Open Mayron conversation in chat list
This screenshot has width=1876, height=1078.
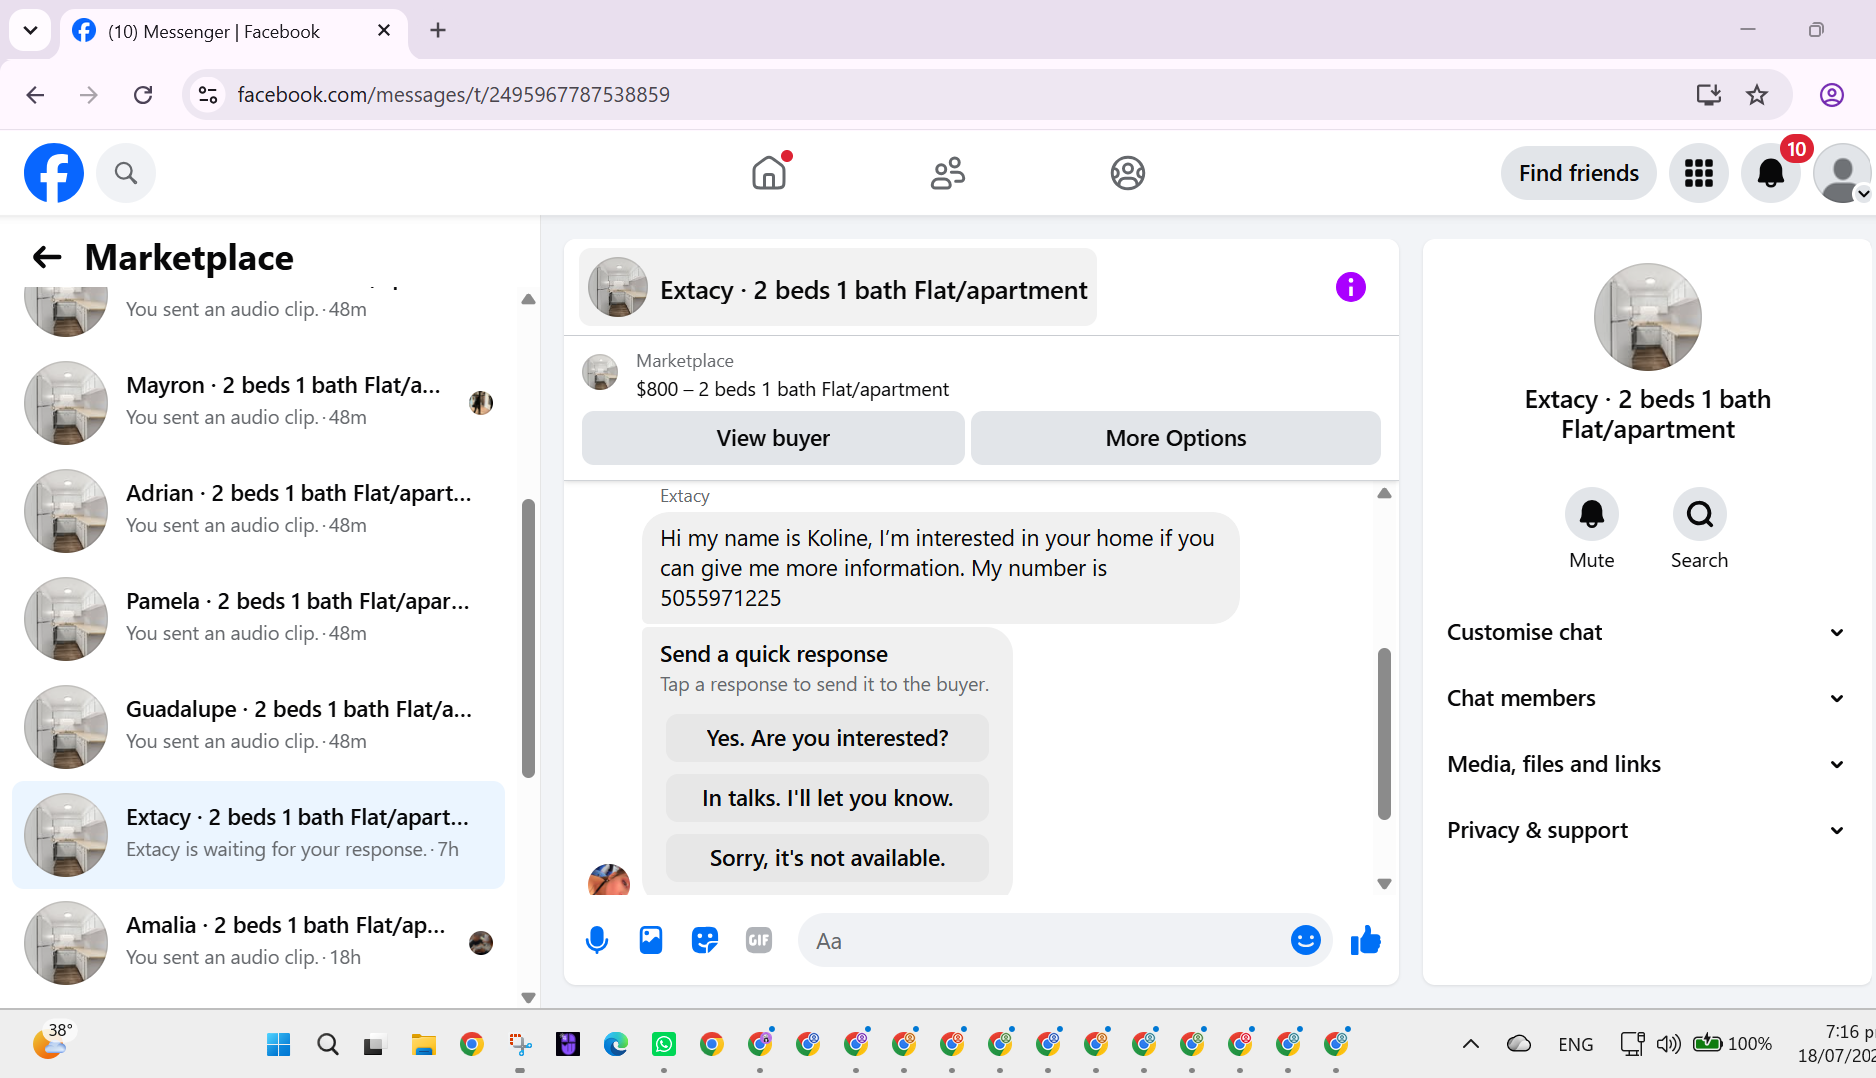tap(259, 402)
